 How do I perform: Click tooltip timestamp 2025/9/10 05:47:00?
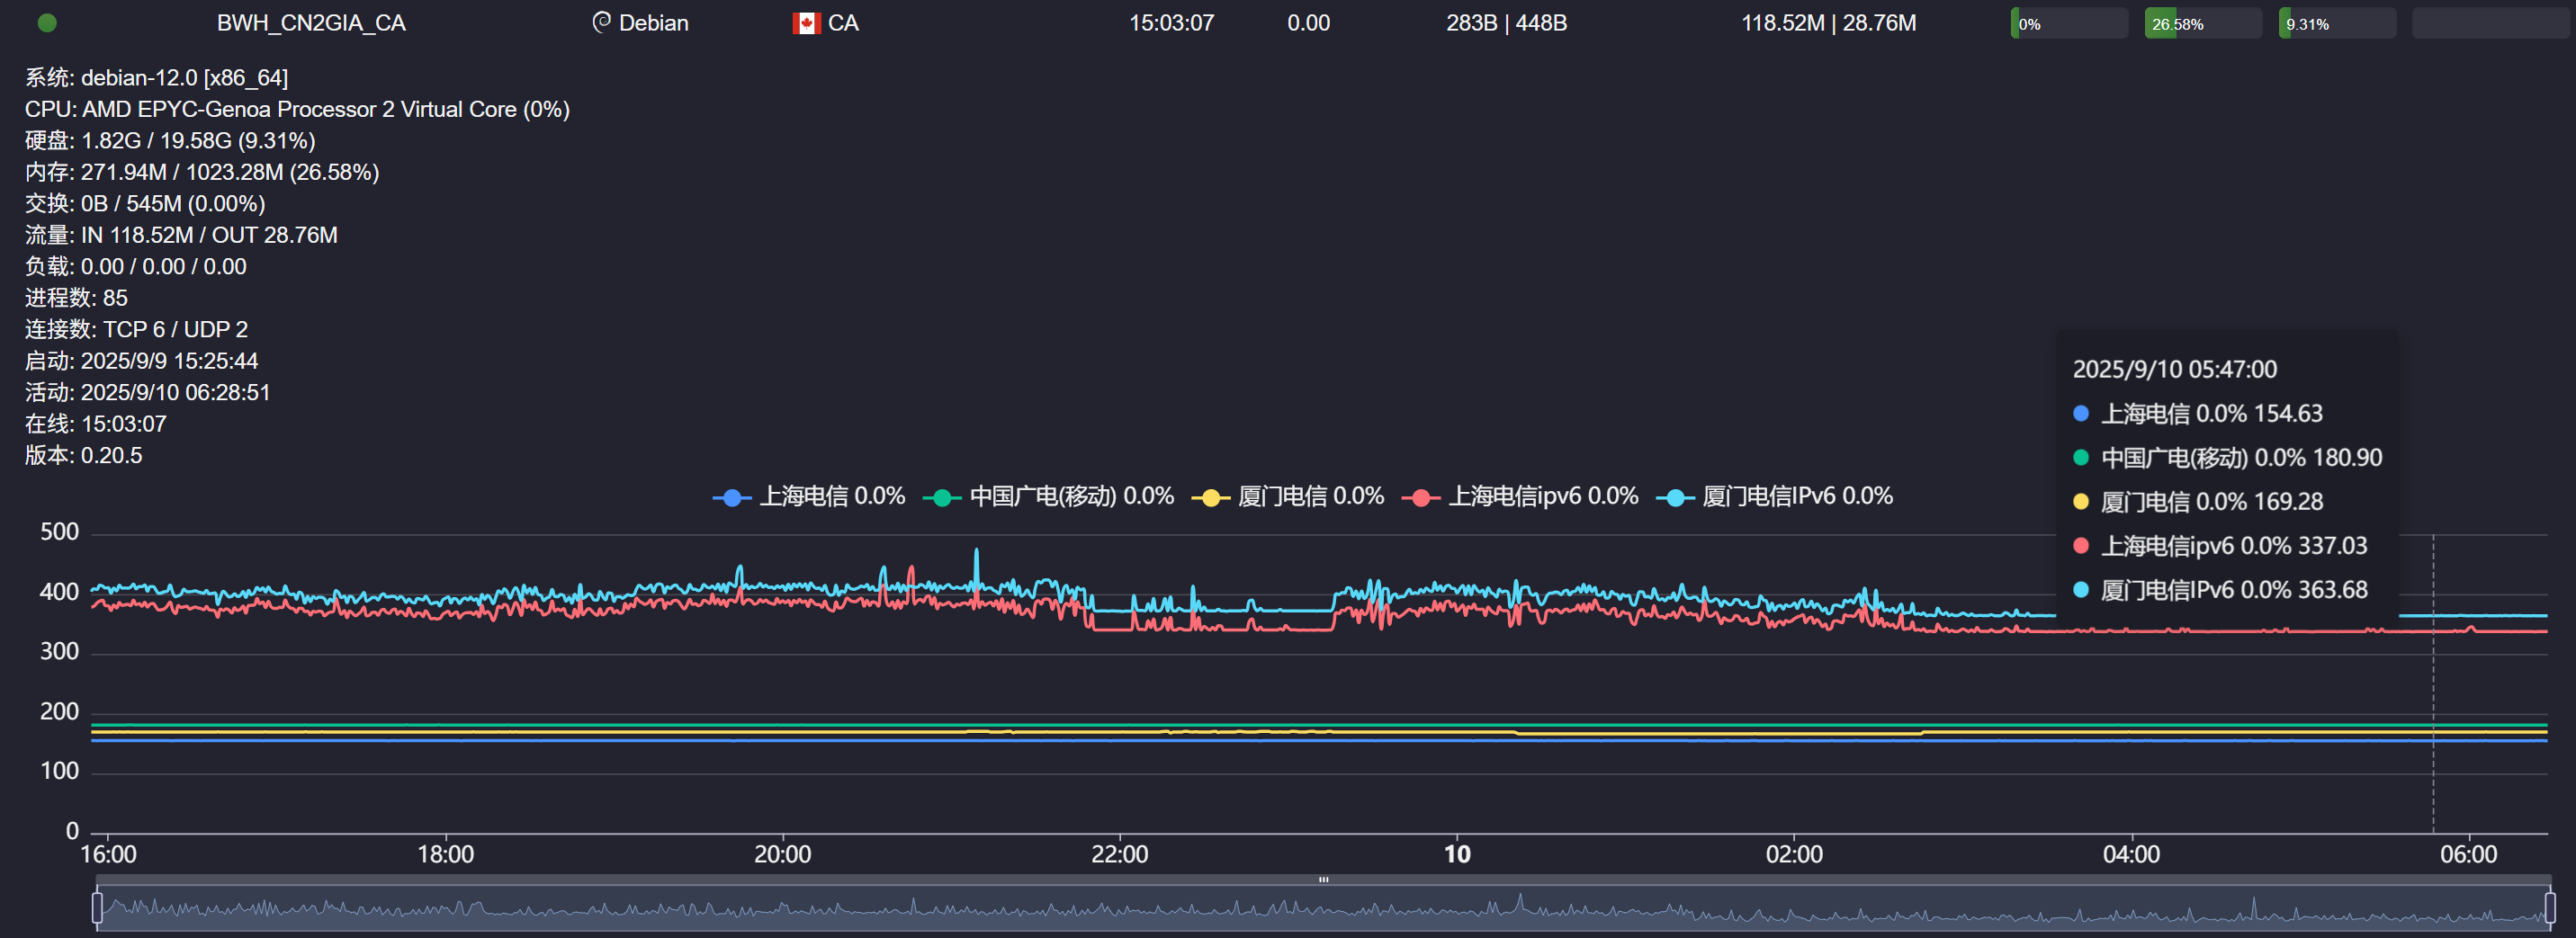click(2174, 370)
